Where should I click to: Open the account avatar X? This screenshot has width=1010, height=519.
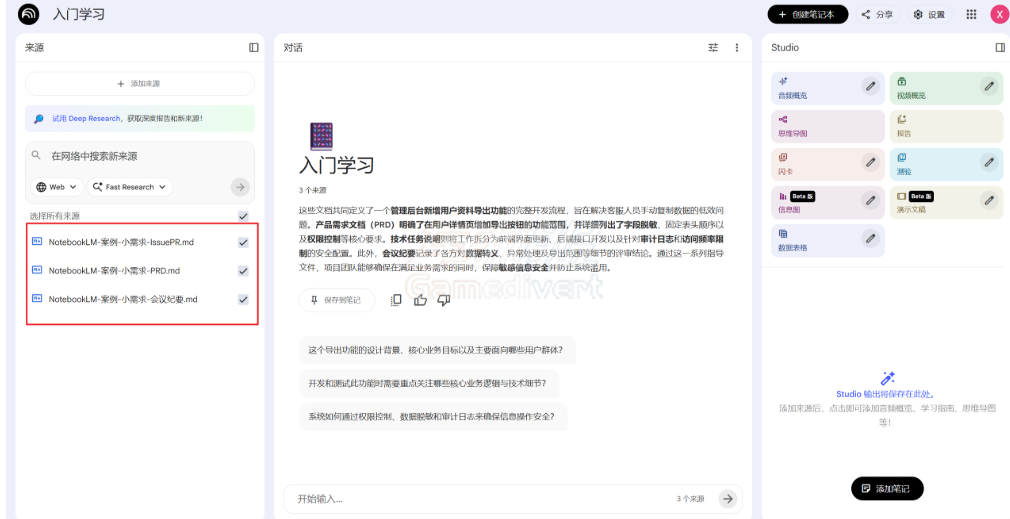(x=999, y=14)
